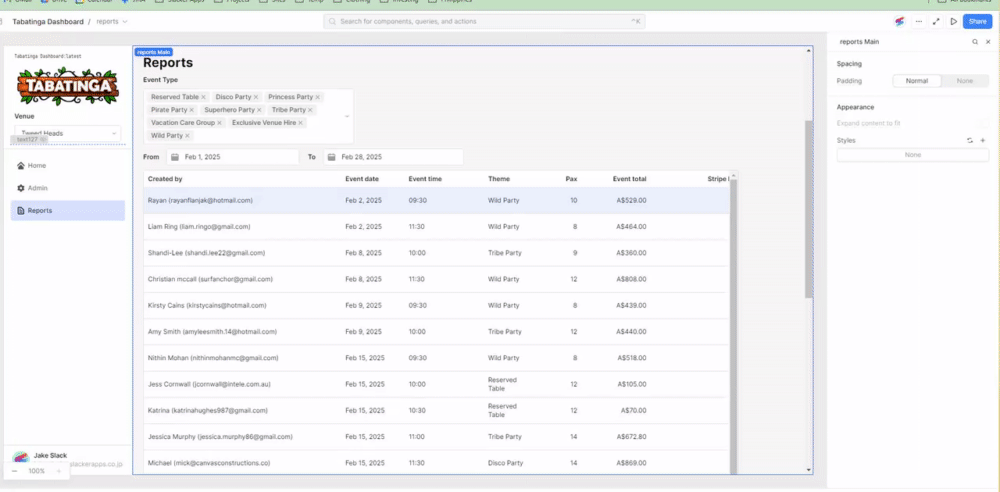
Task: Click the Tabatinga logo image
Action: click(68, 86)
